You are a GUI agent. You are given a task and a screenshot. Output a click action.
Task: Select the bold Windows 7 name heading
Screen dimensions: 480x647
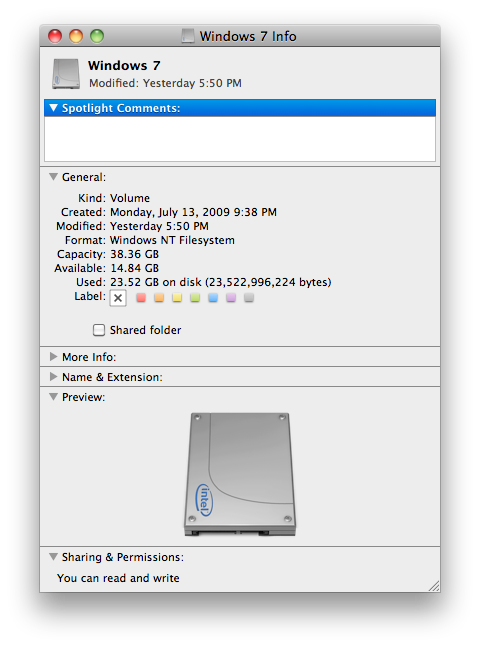pos(124,66)
